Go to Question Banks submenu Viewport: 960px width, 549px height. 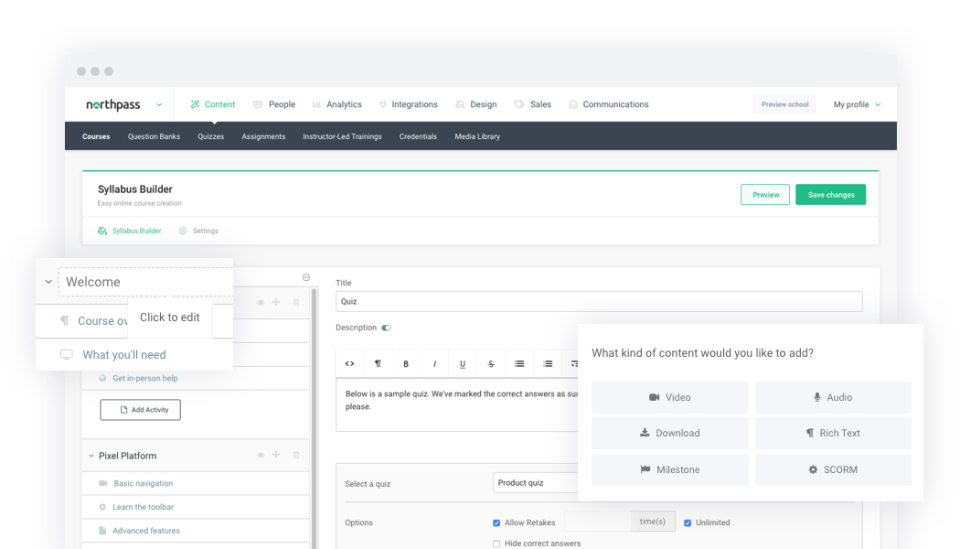pyautogui.click(x=154, y=136)
